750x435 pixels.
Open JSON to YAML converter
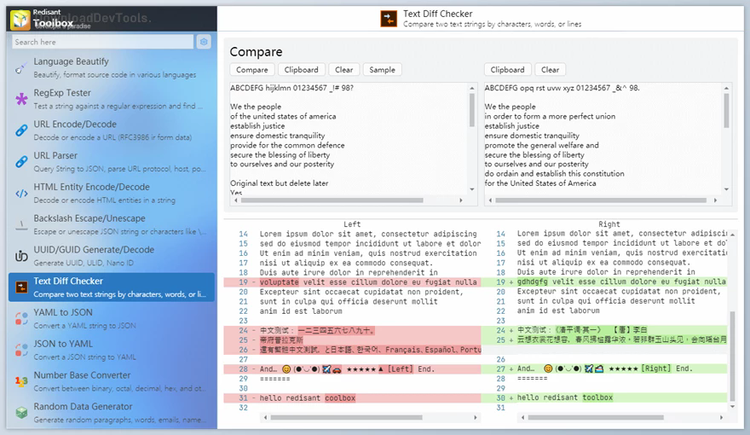pos(111,350)
